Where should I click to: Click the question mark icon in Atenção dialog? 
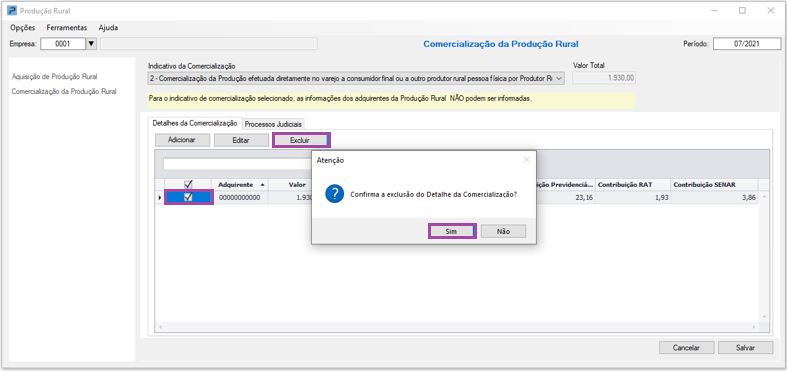point(334,194)
